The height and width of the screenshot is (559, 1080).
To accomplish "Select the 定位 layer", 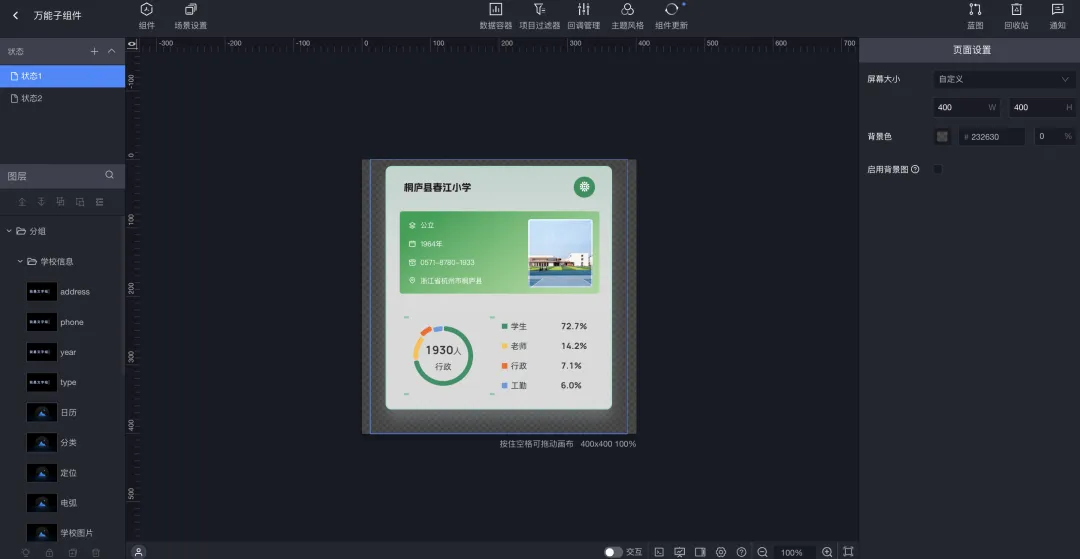I will click(x=62, y=473).
